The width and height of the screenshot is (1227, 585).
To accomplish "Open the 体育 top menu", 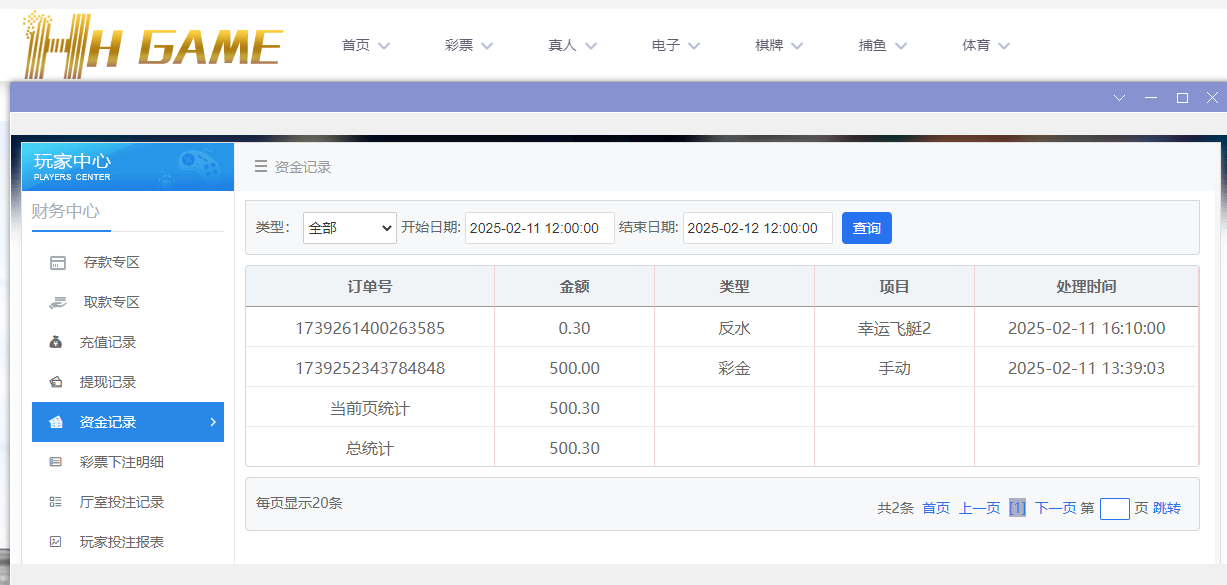I will 986,45.
